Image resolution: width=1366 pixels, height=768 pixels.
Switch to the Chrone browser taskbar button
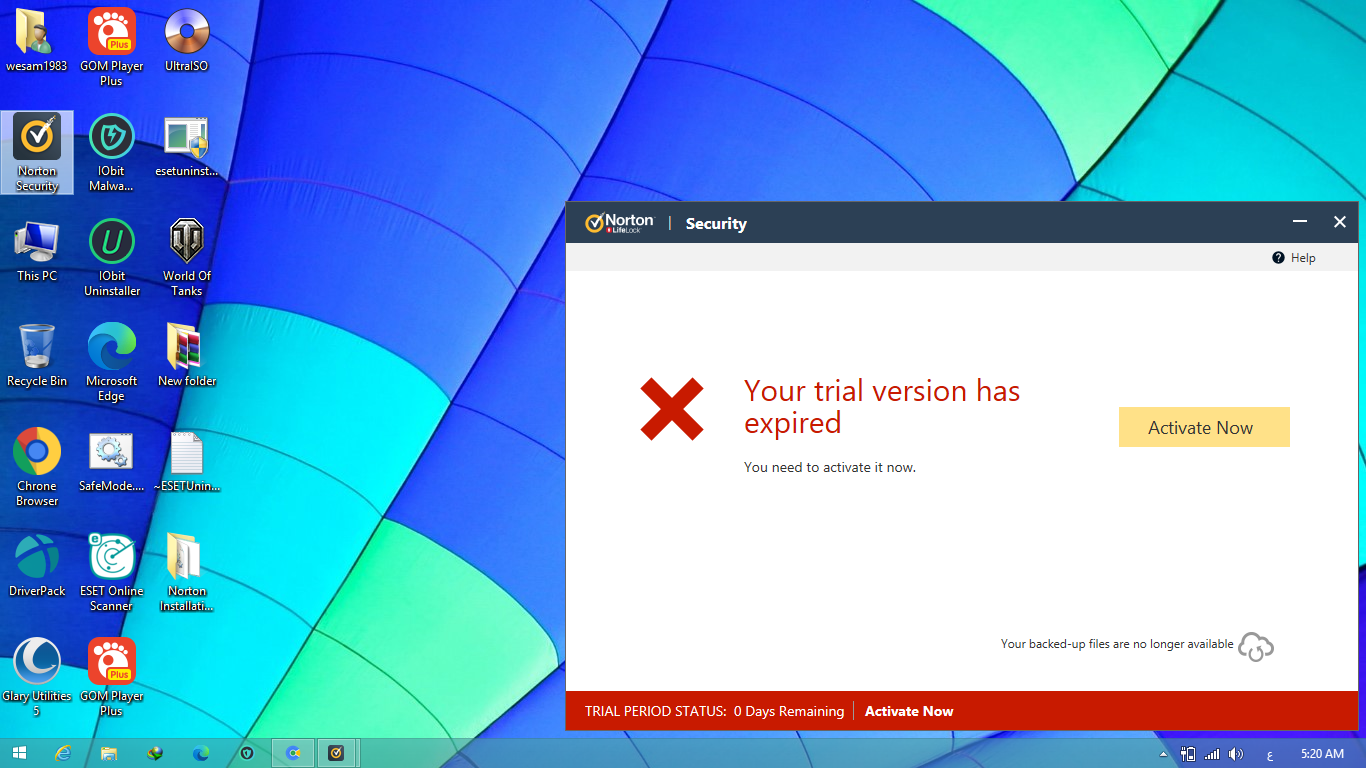coord(293,753)
